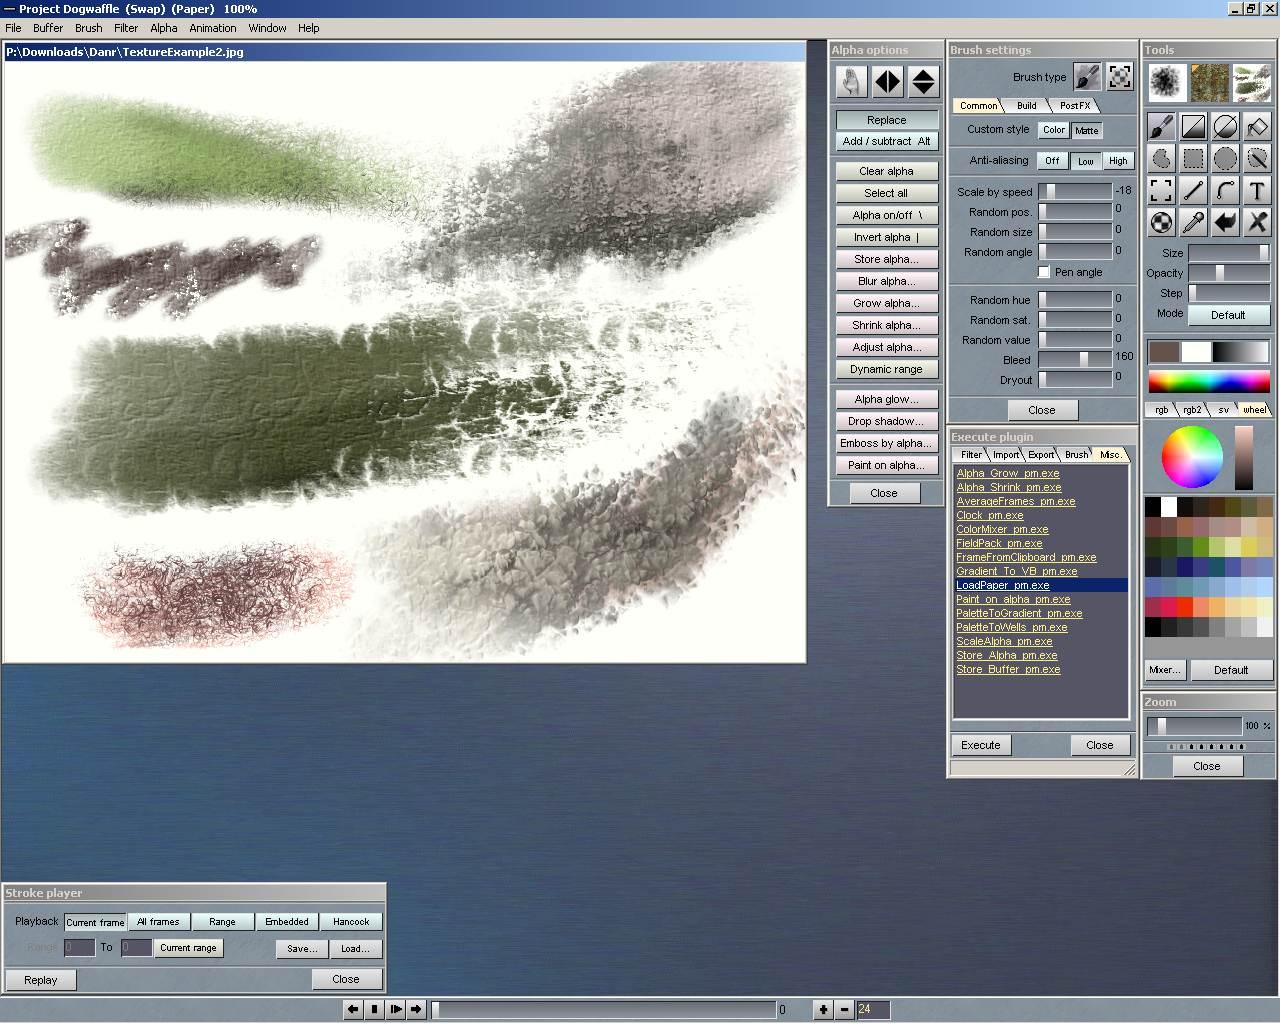The height and width of the screenshot is (1024, 1280).
Task: Flip alpha horizontally using left-right arrows icon
Action: [x=887, y=81]
